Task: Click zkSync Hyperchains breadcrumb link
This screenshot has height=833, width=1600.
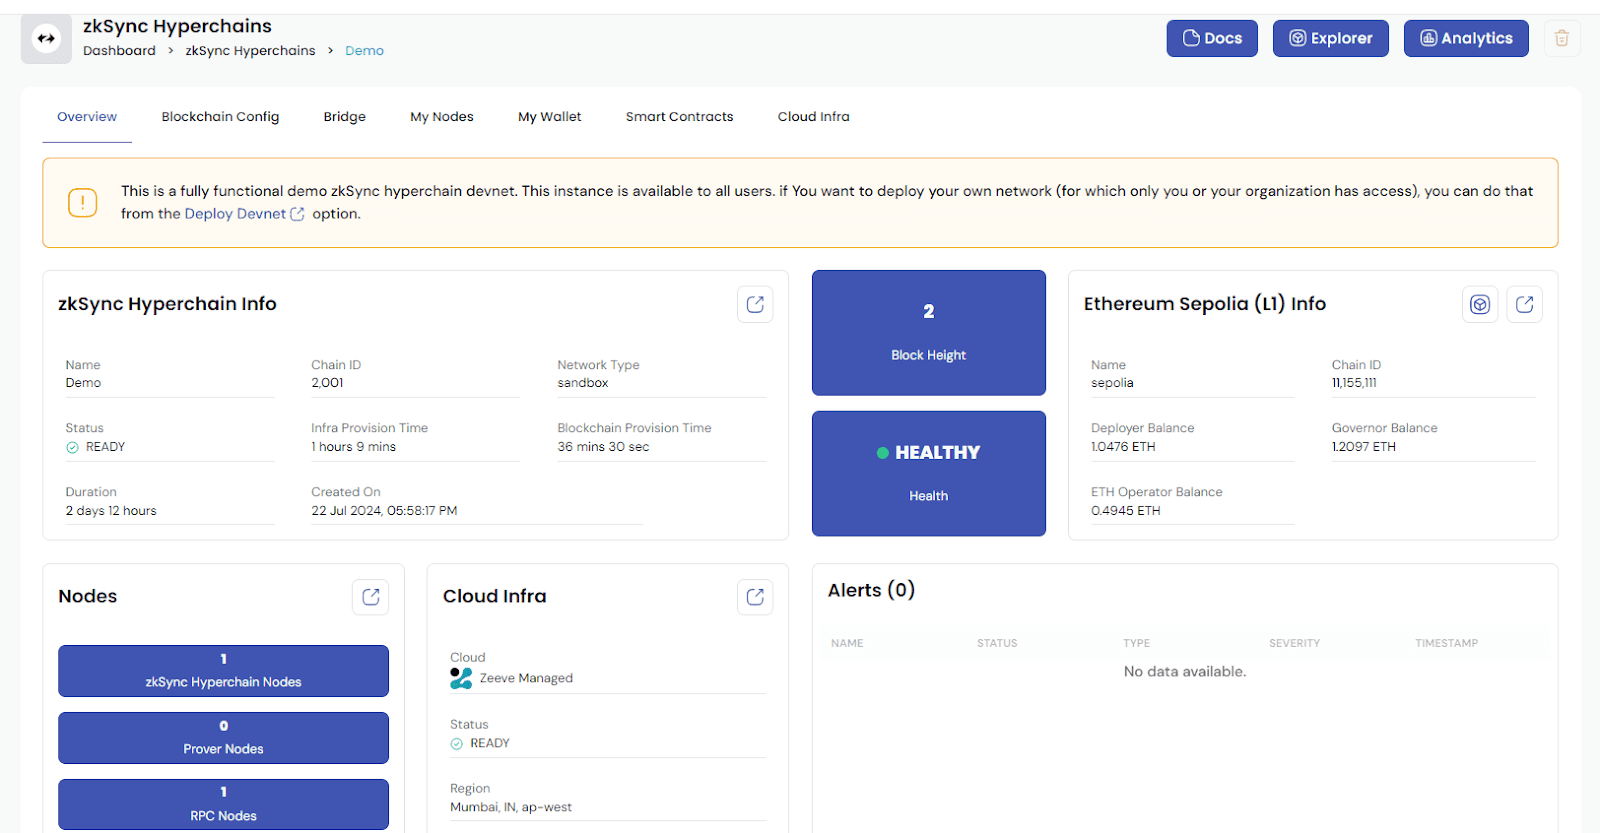Action: coord(250,51)
